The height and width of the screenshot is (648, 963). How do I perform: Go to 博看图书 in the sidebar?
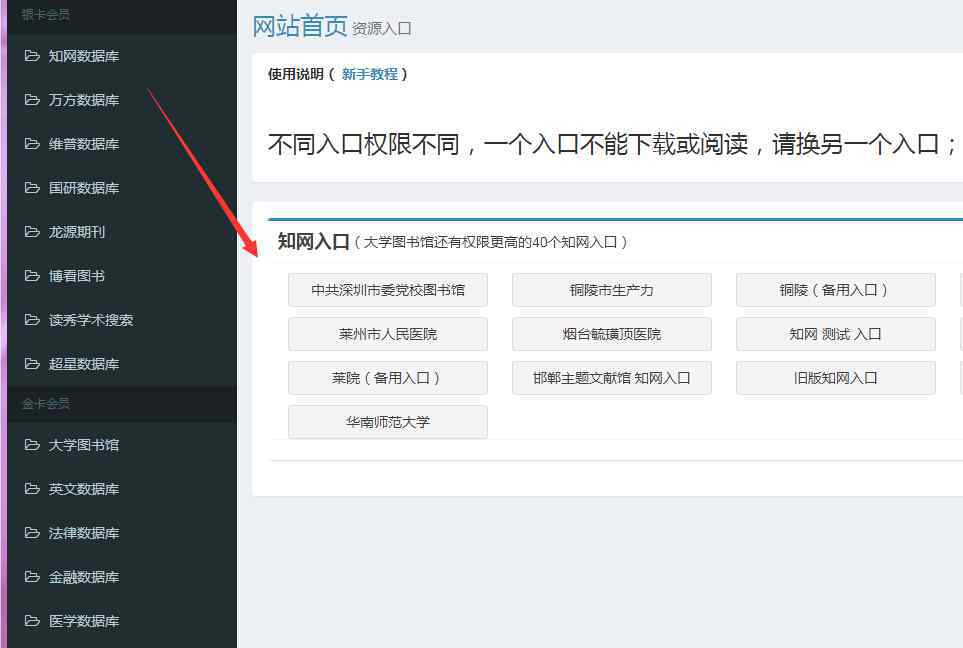pyautogui.click(x=77, y=276)
